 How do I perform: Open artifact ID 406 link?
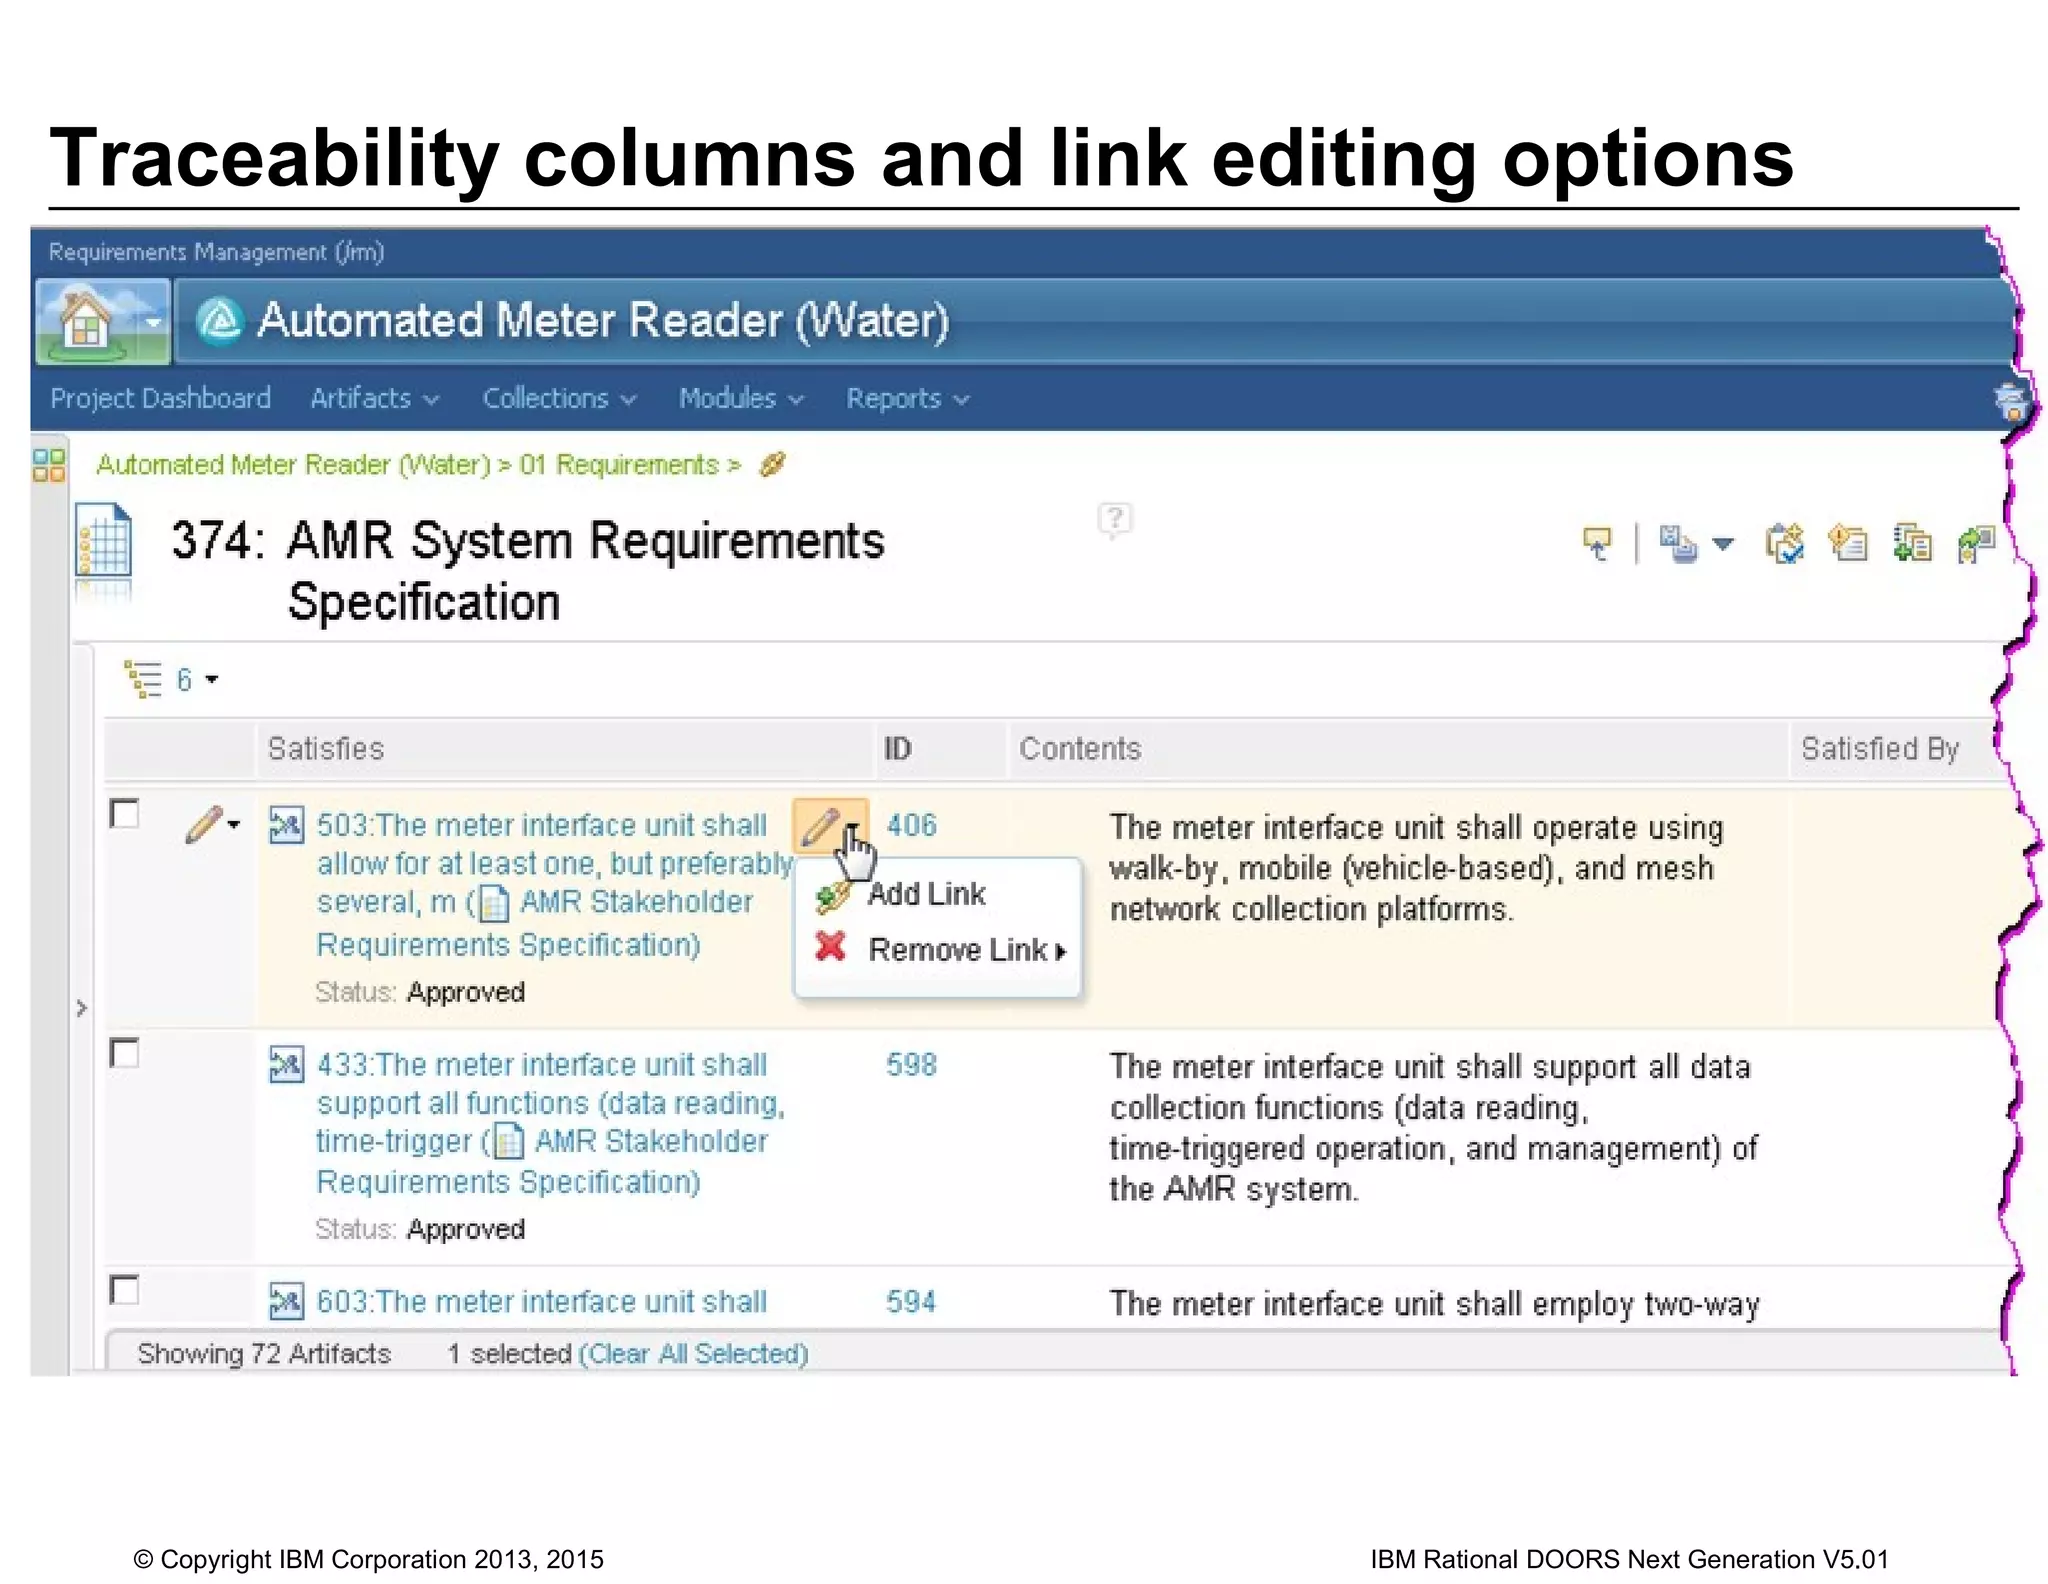pyautogui.click(x=911, y=826)
